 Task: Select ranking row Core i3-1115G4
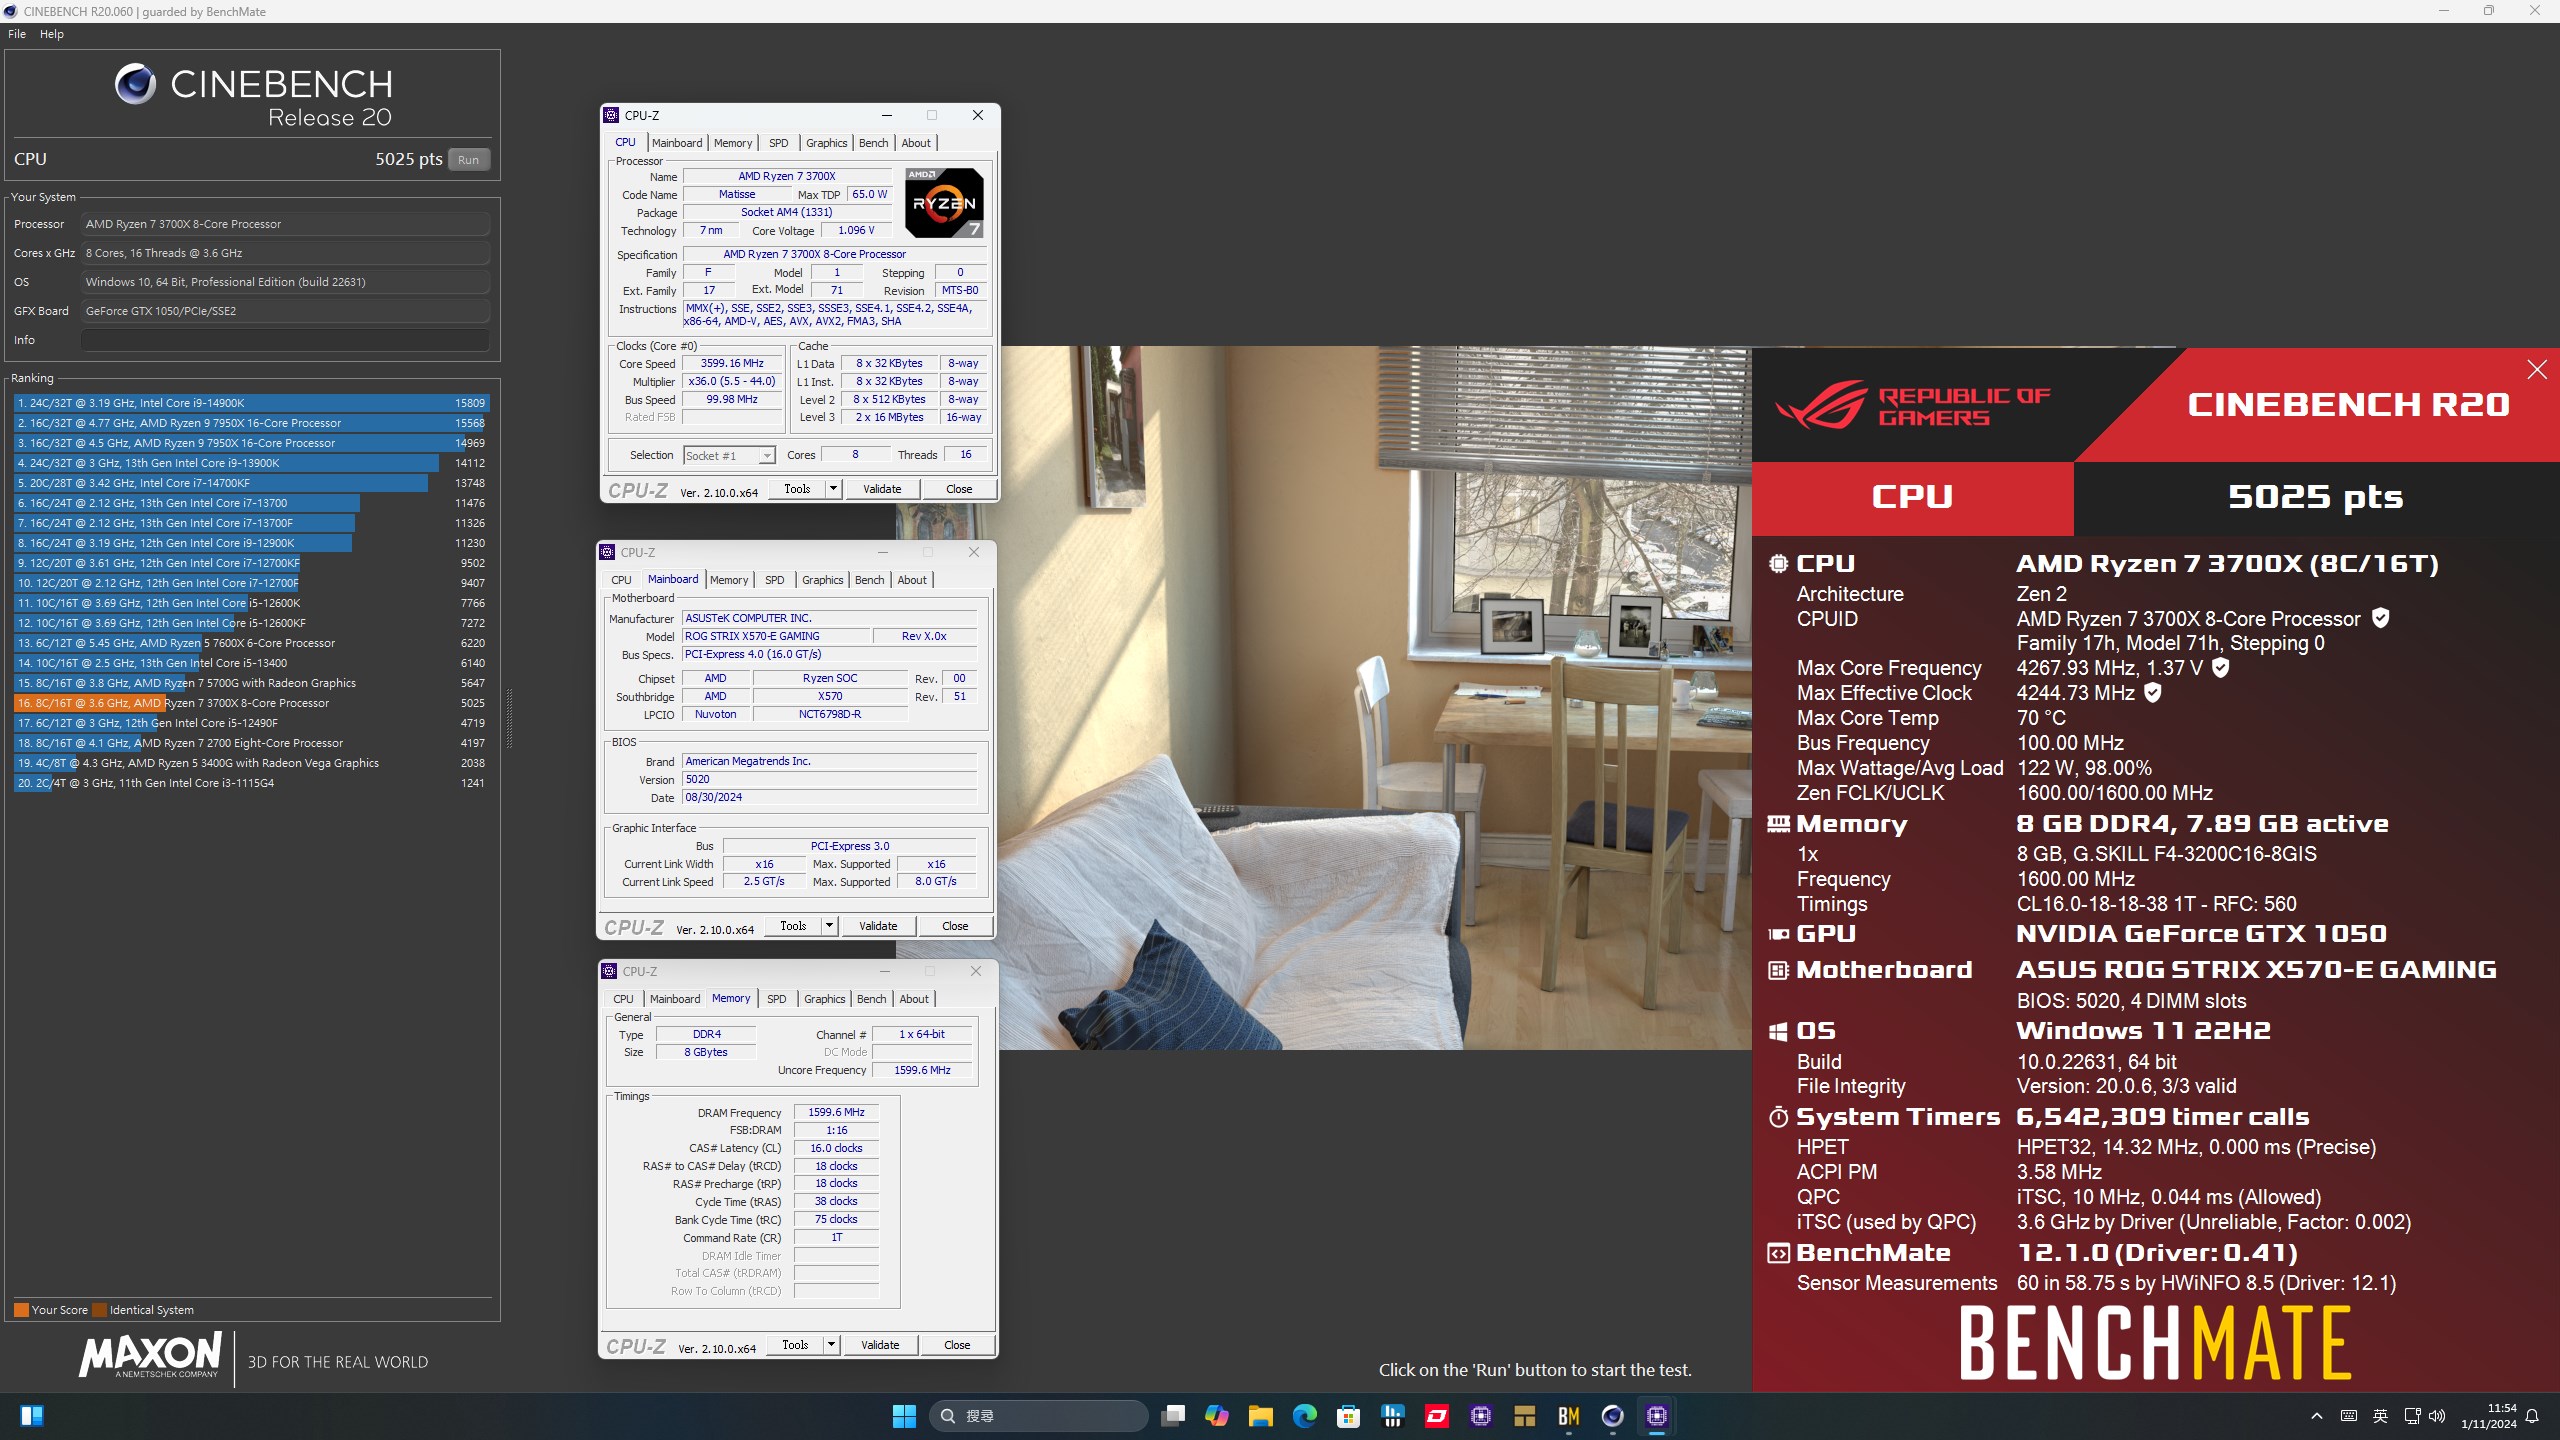coord(251,783)
